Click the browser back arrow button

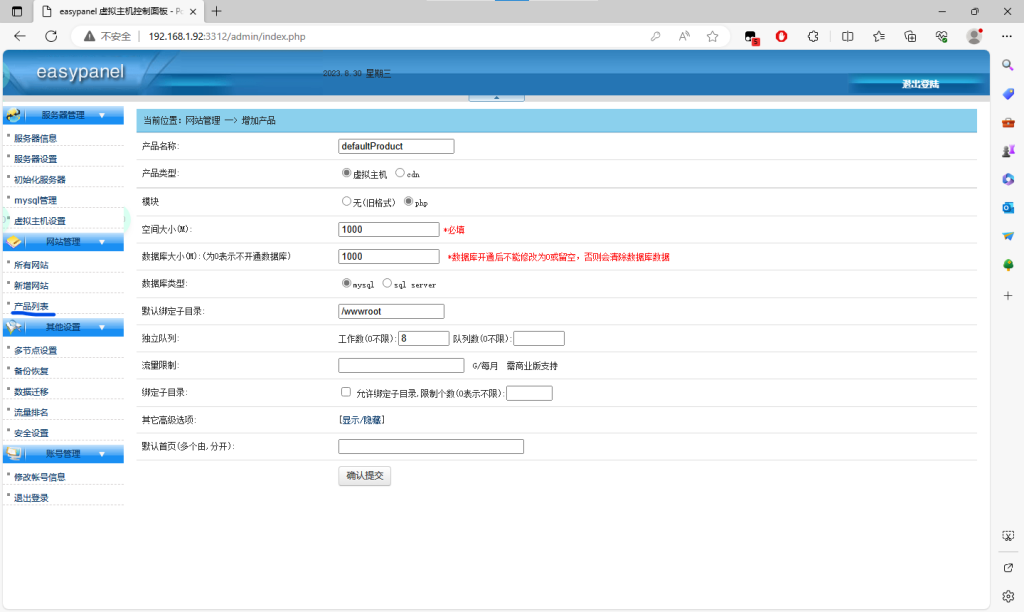20,35
